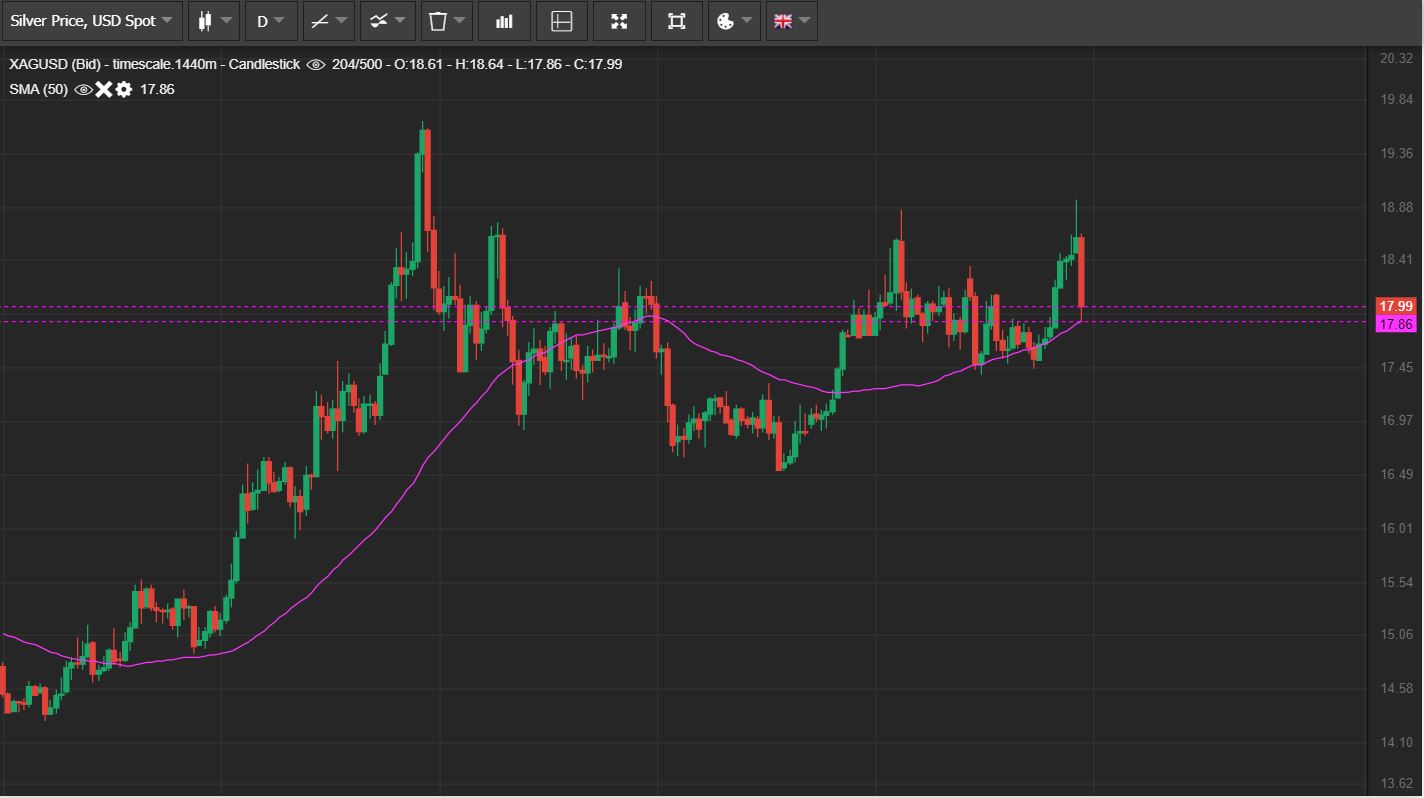Open the candlestick chart type dropdown
The image size is (1424, 798).
click(214, 21)
